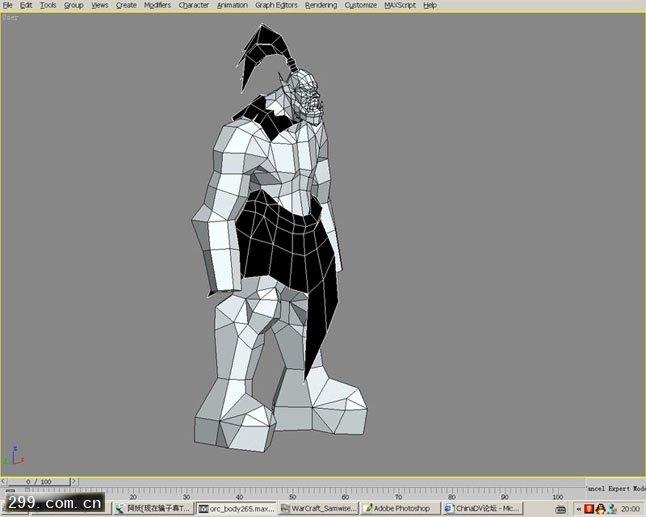Screen dimensions: 646x517
Task: Click the 0 / 100 time slider handle
Action: (39, 481)
